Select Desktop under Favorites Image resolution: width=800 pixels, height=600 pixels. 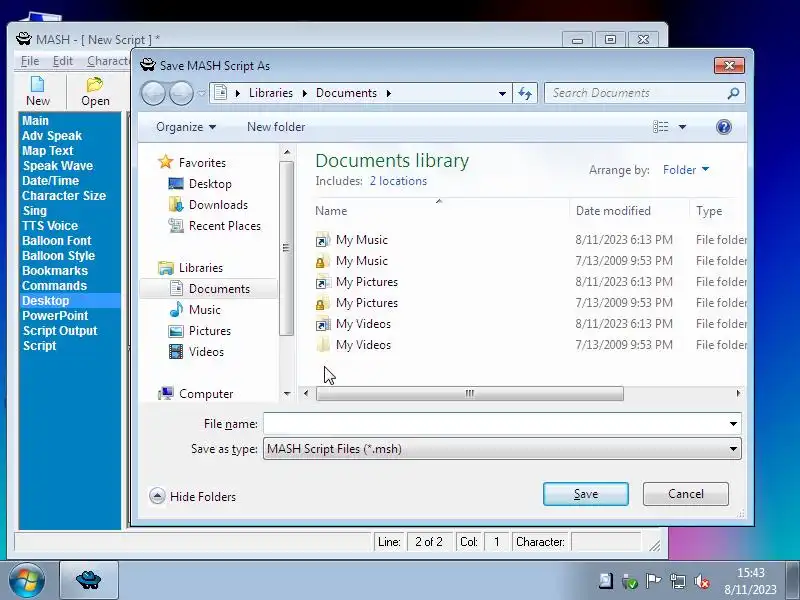pos(210,184)
